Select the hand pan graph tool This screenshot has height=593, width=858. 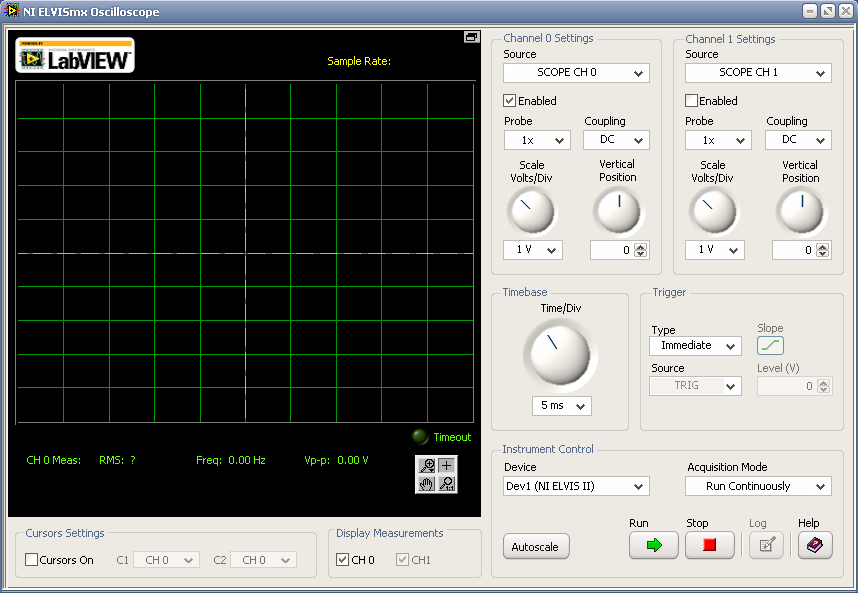(426, 484)
